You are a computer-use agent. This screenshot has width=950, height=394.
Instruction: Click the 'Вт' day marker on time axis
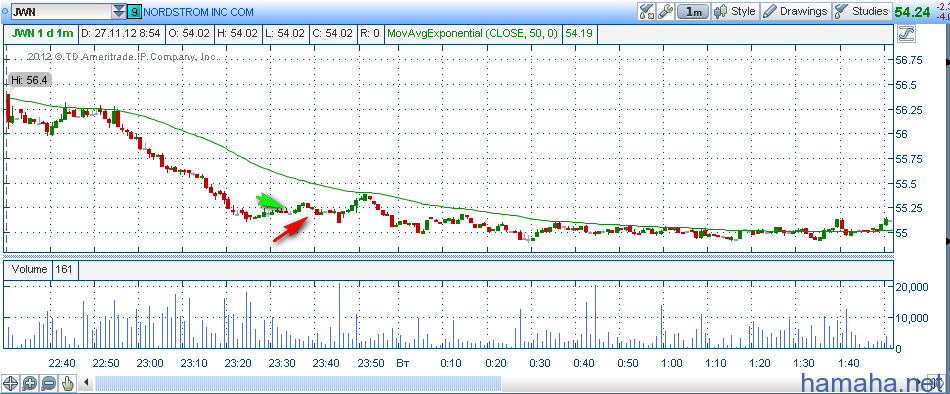[402, 363]
